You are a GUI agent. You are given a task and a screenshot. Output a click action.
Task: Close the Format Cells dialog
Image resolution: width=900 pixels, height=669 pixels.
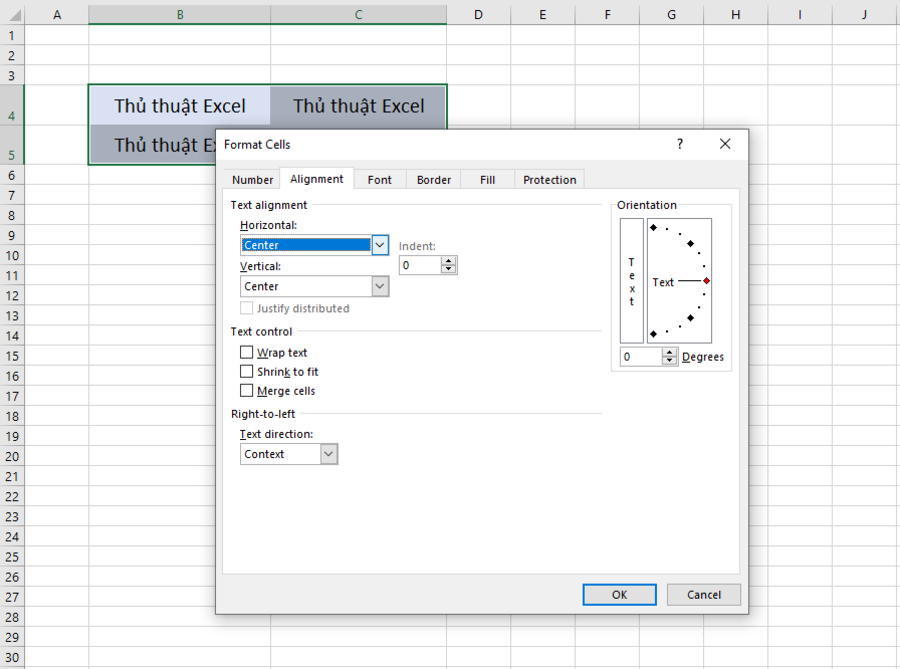click(725, 144)
